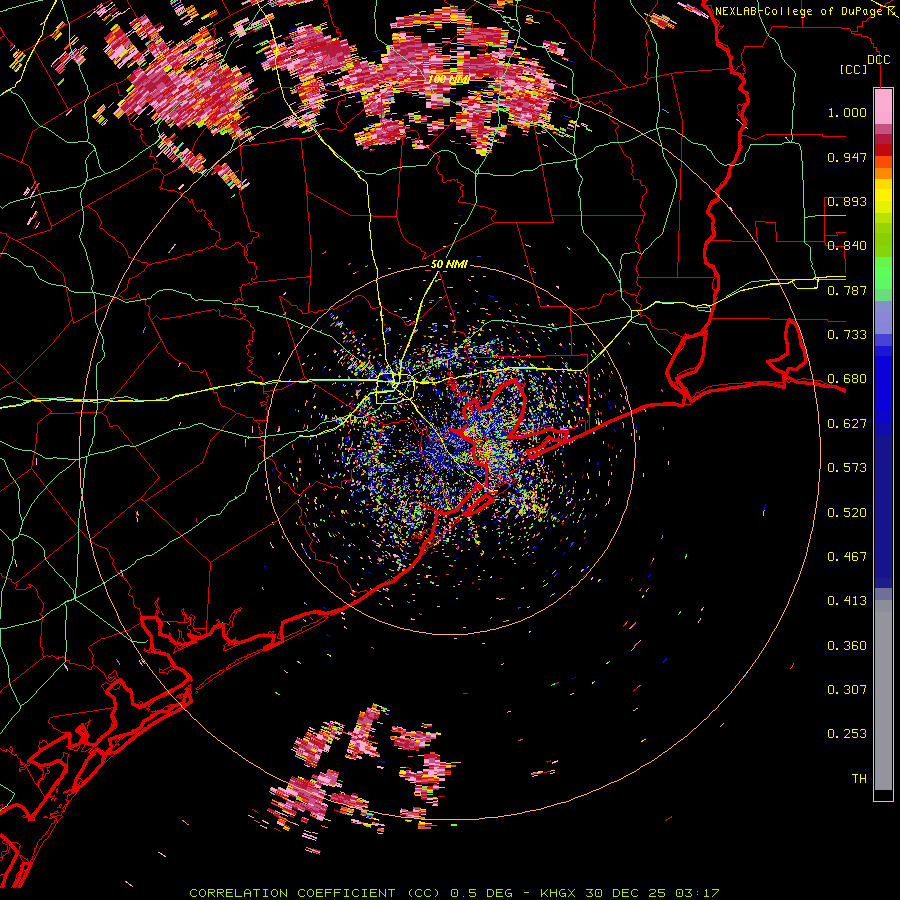Click the [CC] units label
The image size is (900, 900).
tap(853, 69)
